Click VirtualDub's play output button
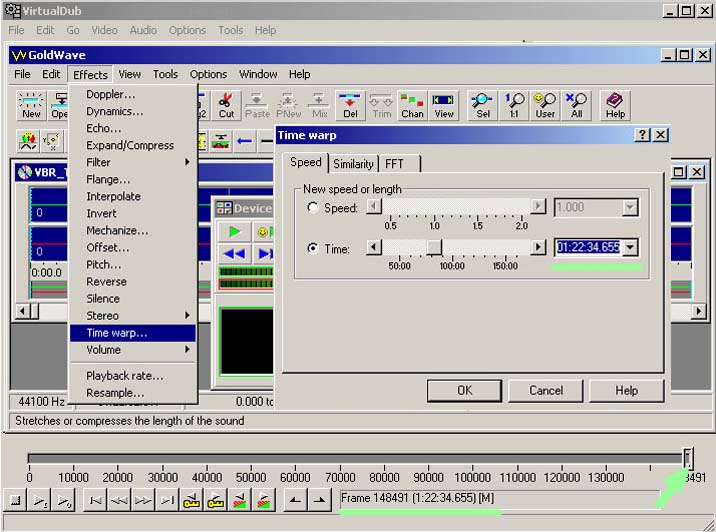The image size is (716, 532). point(63,500)
